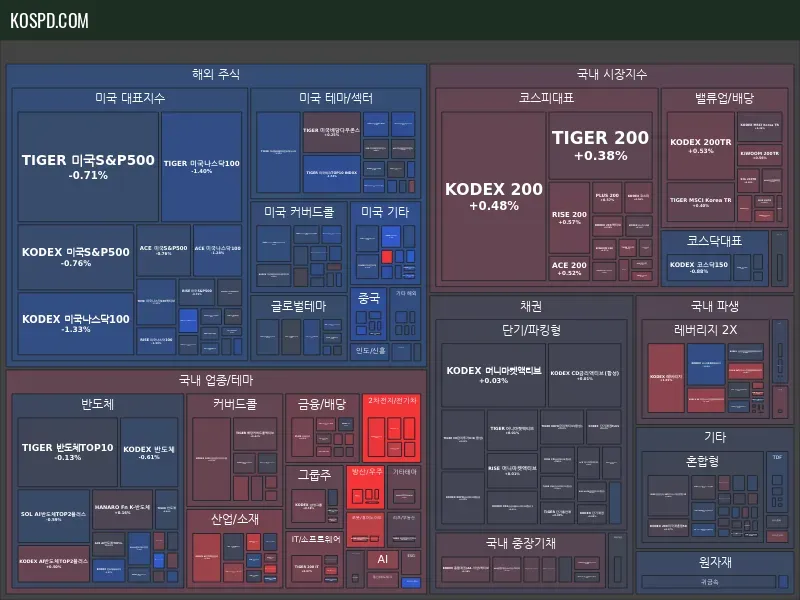Click the TIGER 미국배당다우존스 tile
800x600 pixels.
coord(332,132)
